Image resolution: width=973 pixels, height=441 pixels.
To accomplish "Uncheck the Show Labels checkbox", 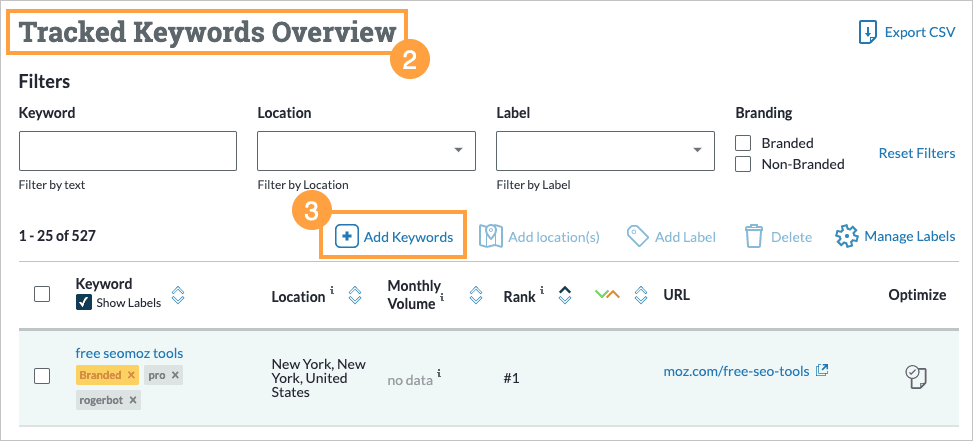I will point(84,303).
